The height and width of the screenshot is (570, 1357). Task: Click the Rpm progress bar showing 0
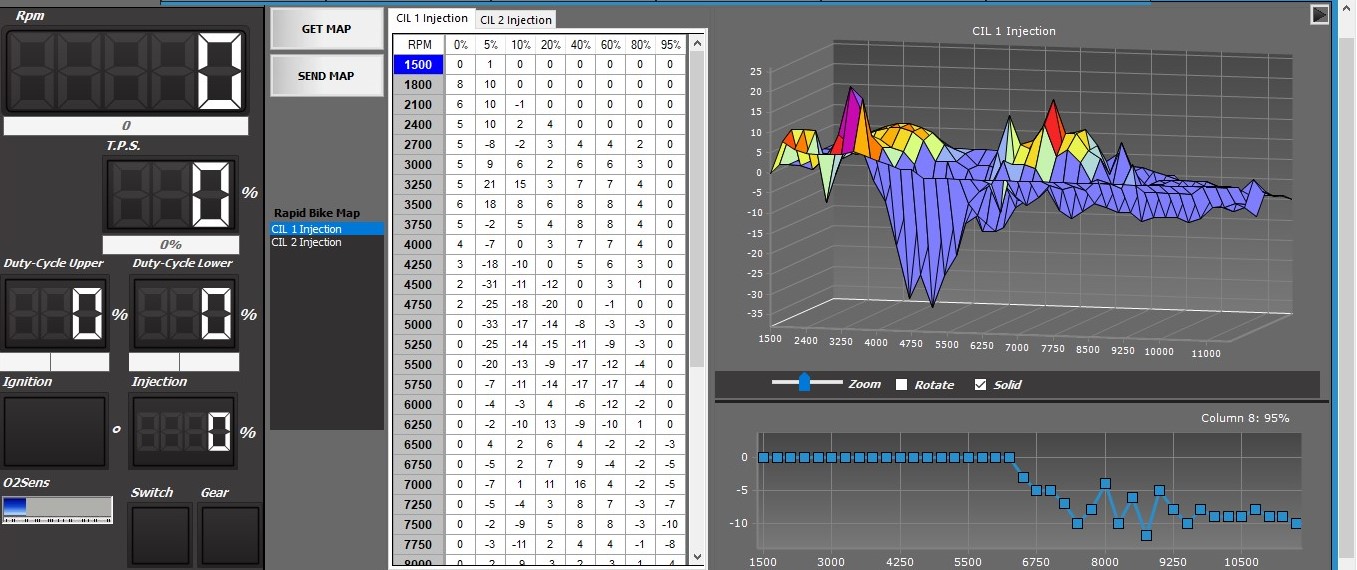[x=126, y=126]
